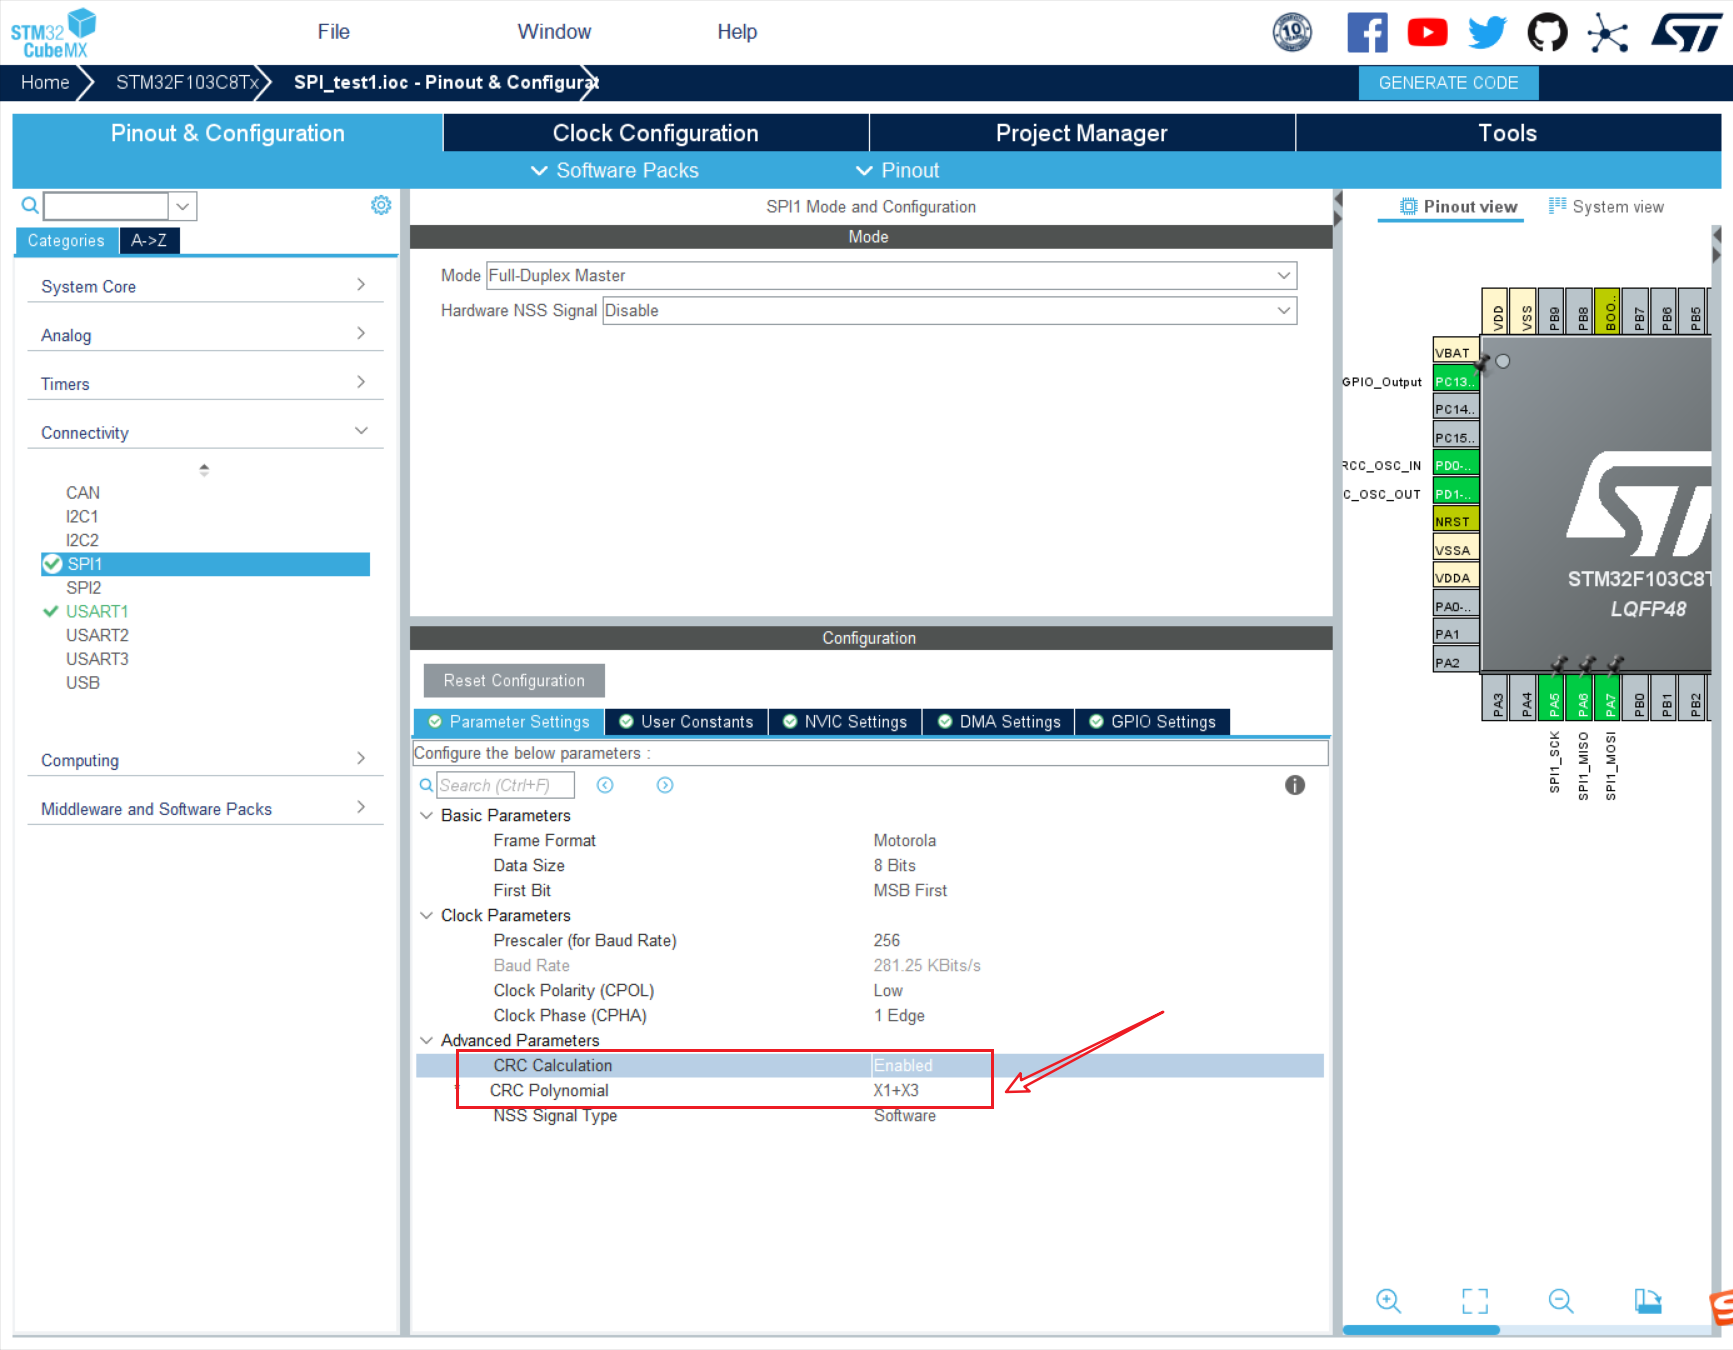This screenshot has width=1733, height=1350.
Task: Open the Twitter link icon
Action: point(1487,32)
